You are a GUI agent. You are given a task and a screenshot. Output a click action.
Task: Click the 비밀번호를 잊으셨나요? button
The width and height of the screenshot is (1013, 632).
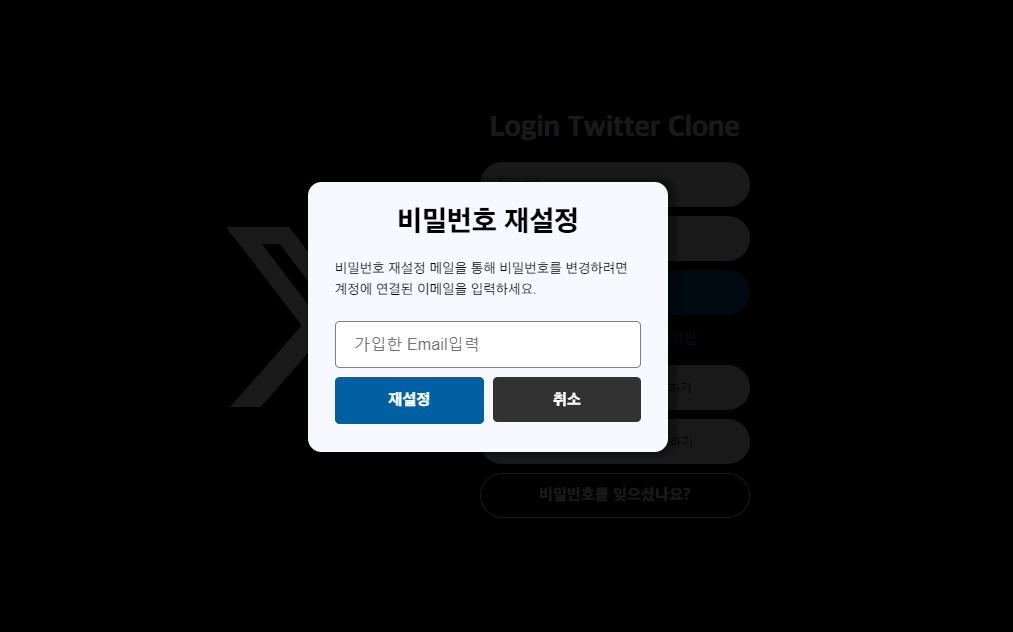click(x=615, y=496)
